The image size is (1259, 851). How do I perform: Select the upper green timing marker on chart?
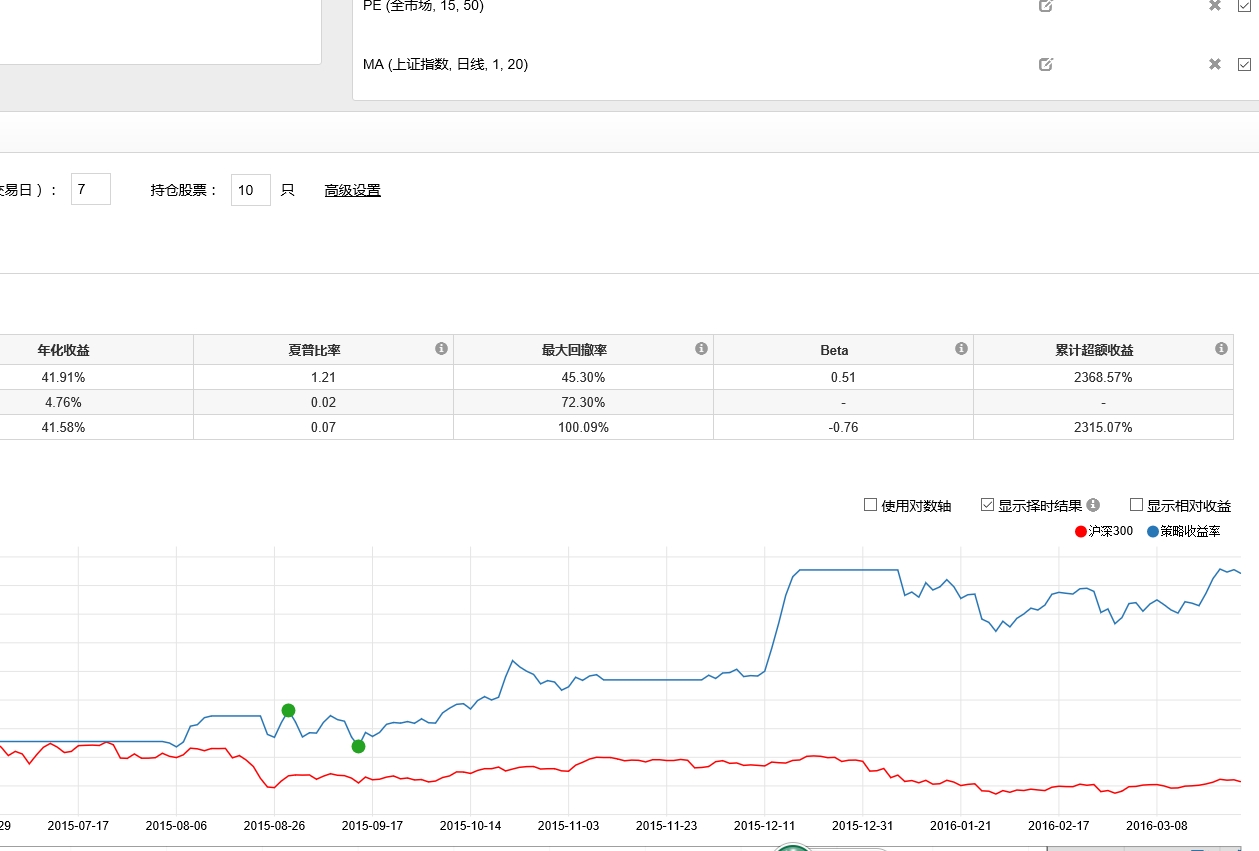point(288,710)
